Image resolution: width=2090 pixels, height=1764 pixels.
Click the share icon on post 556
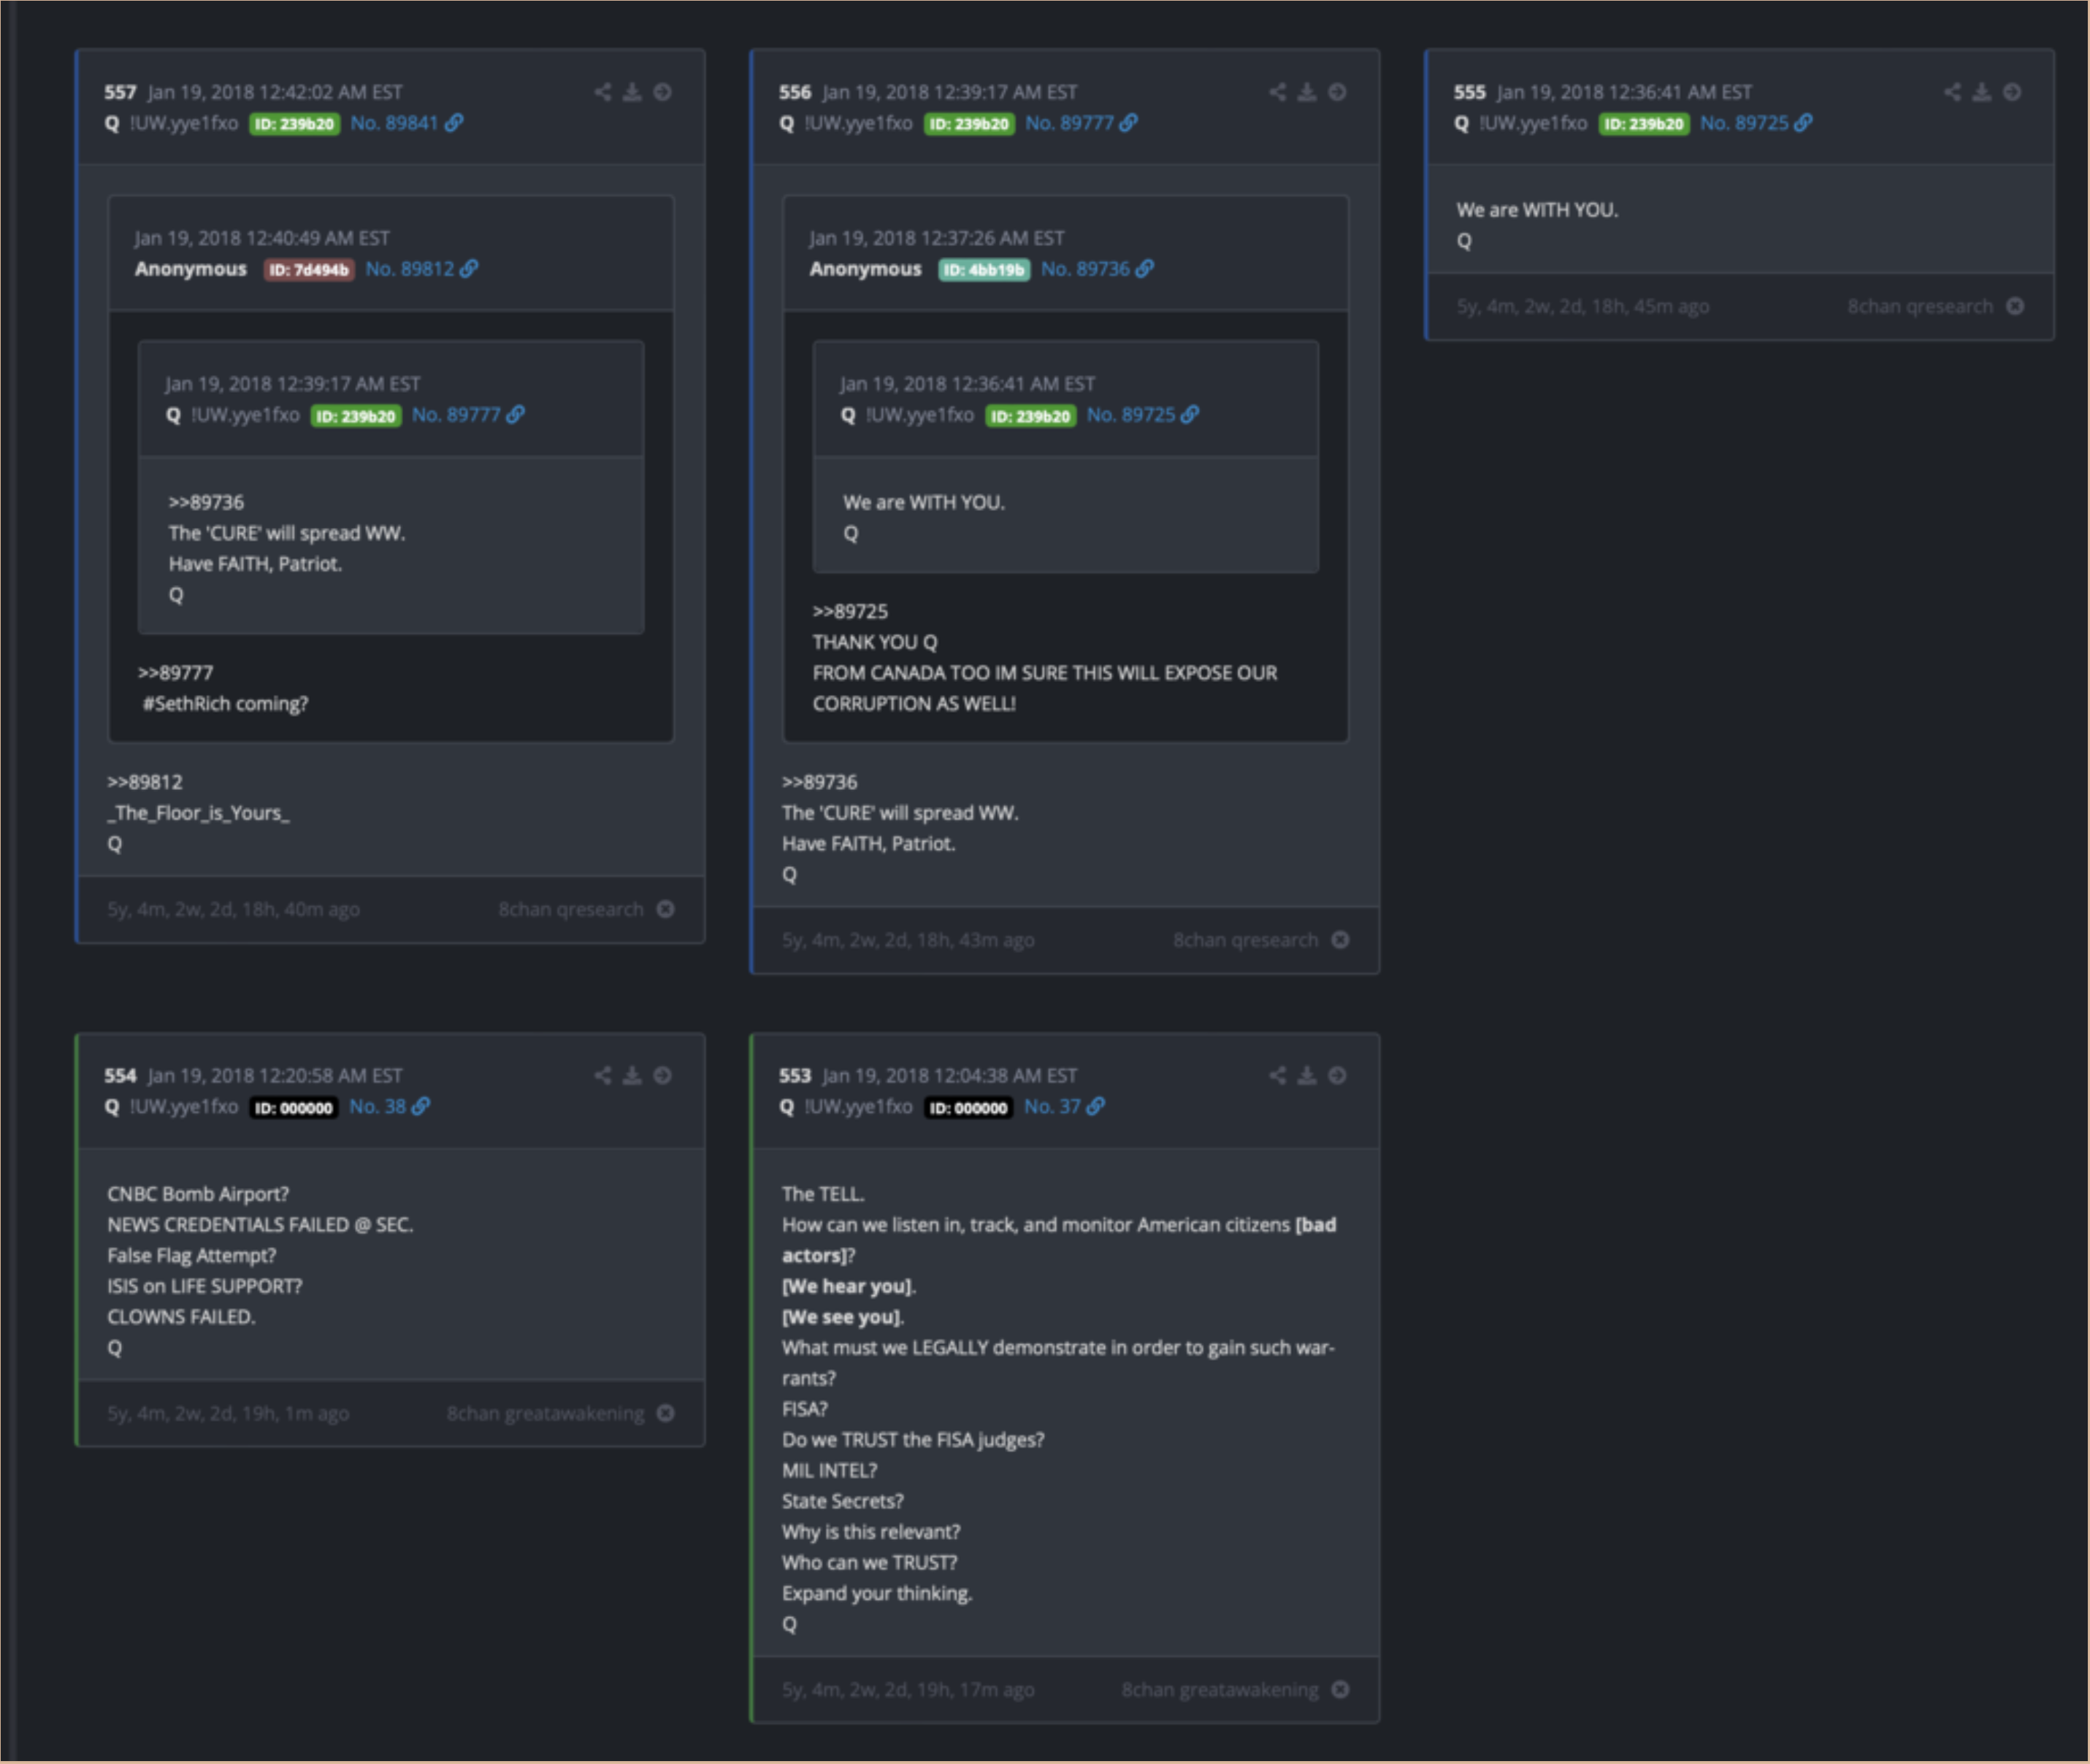pyautogui.click(x=1277, y=92)
